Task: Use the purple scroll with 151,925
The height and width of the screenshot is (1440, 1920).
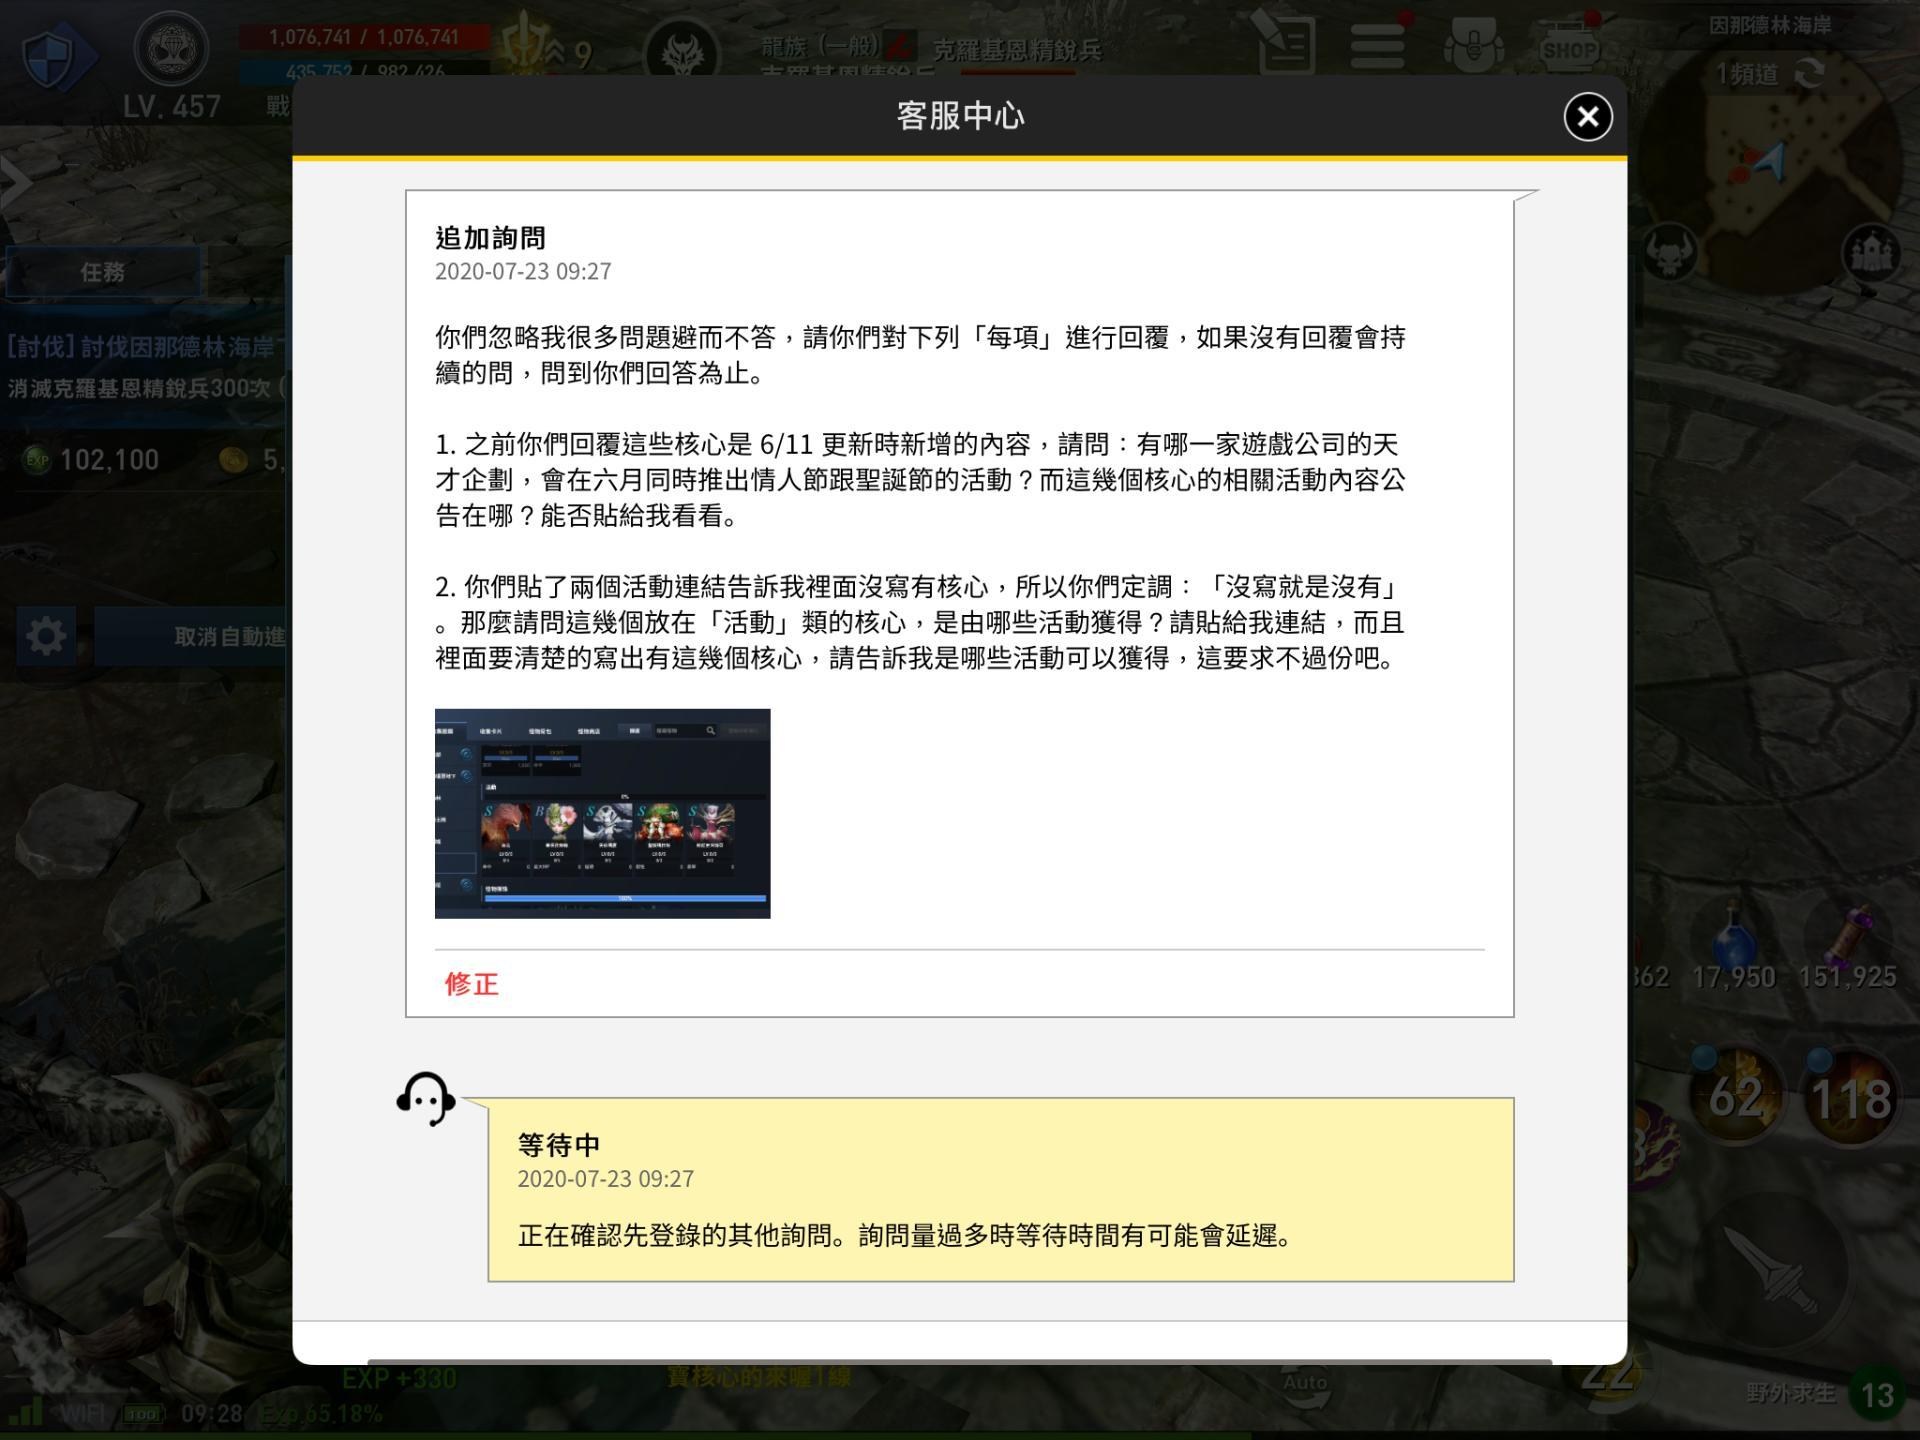Action: coord(1848,945)
